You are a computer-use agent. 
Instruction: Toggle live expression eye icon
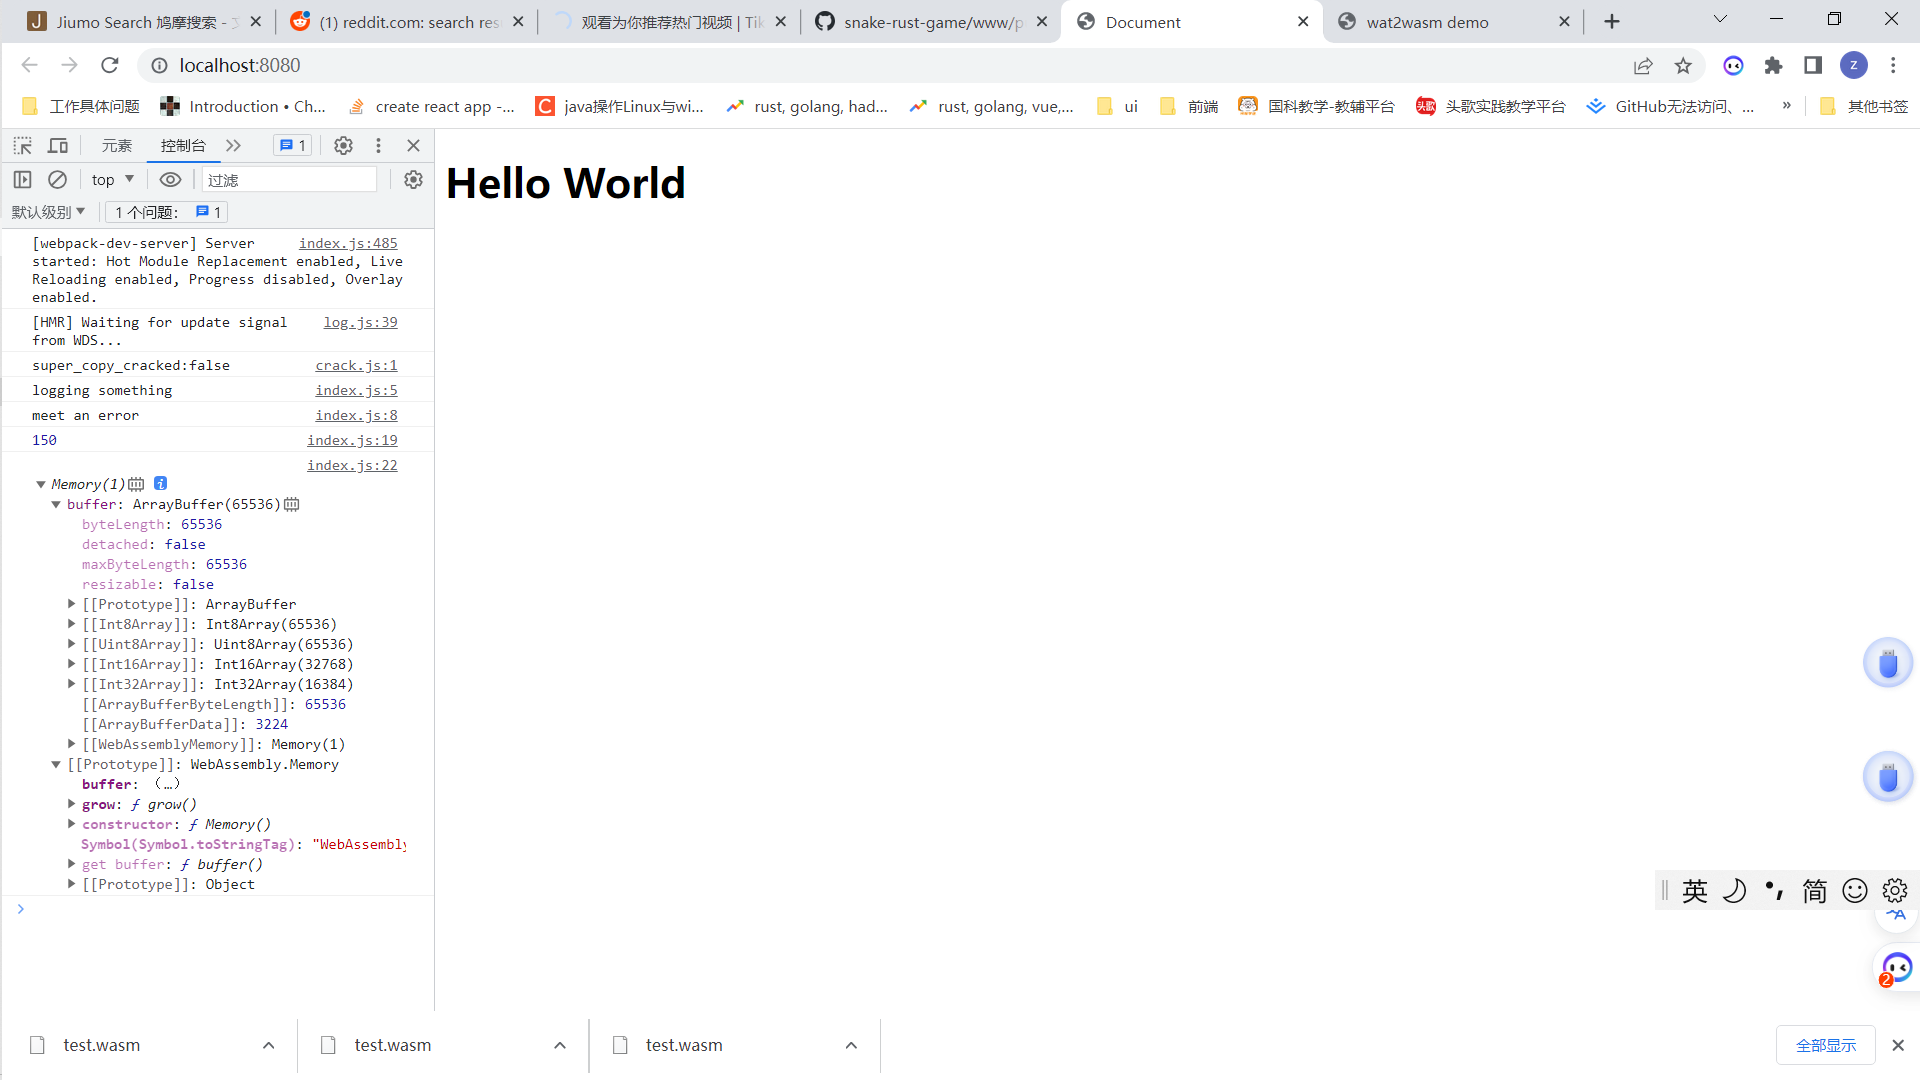pos(170,180)
